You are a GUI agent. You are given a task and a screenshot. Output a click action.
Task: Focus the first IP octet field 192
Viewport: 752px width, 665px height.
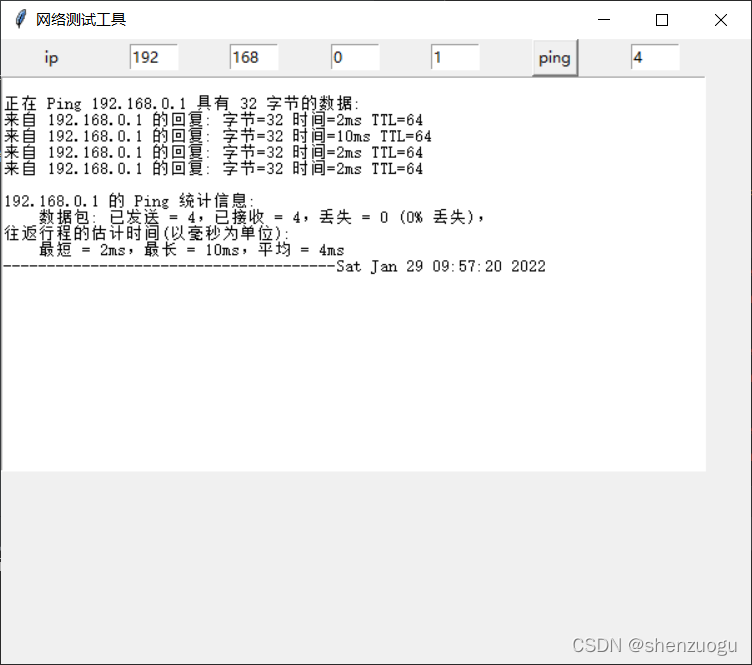(x=154, y=58)
